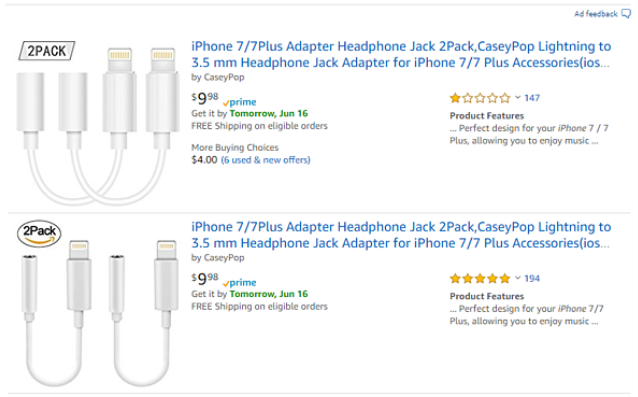Screen dimensions: 638x397
Task: Click the 2Pack oval badge on second product
Action: [39, 234]
